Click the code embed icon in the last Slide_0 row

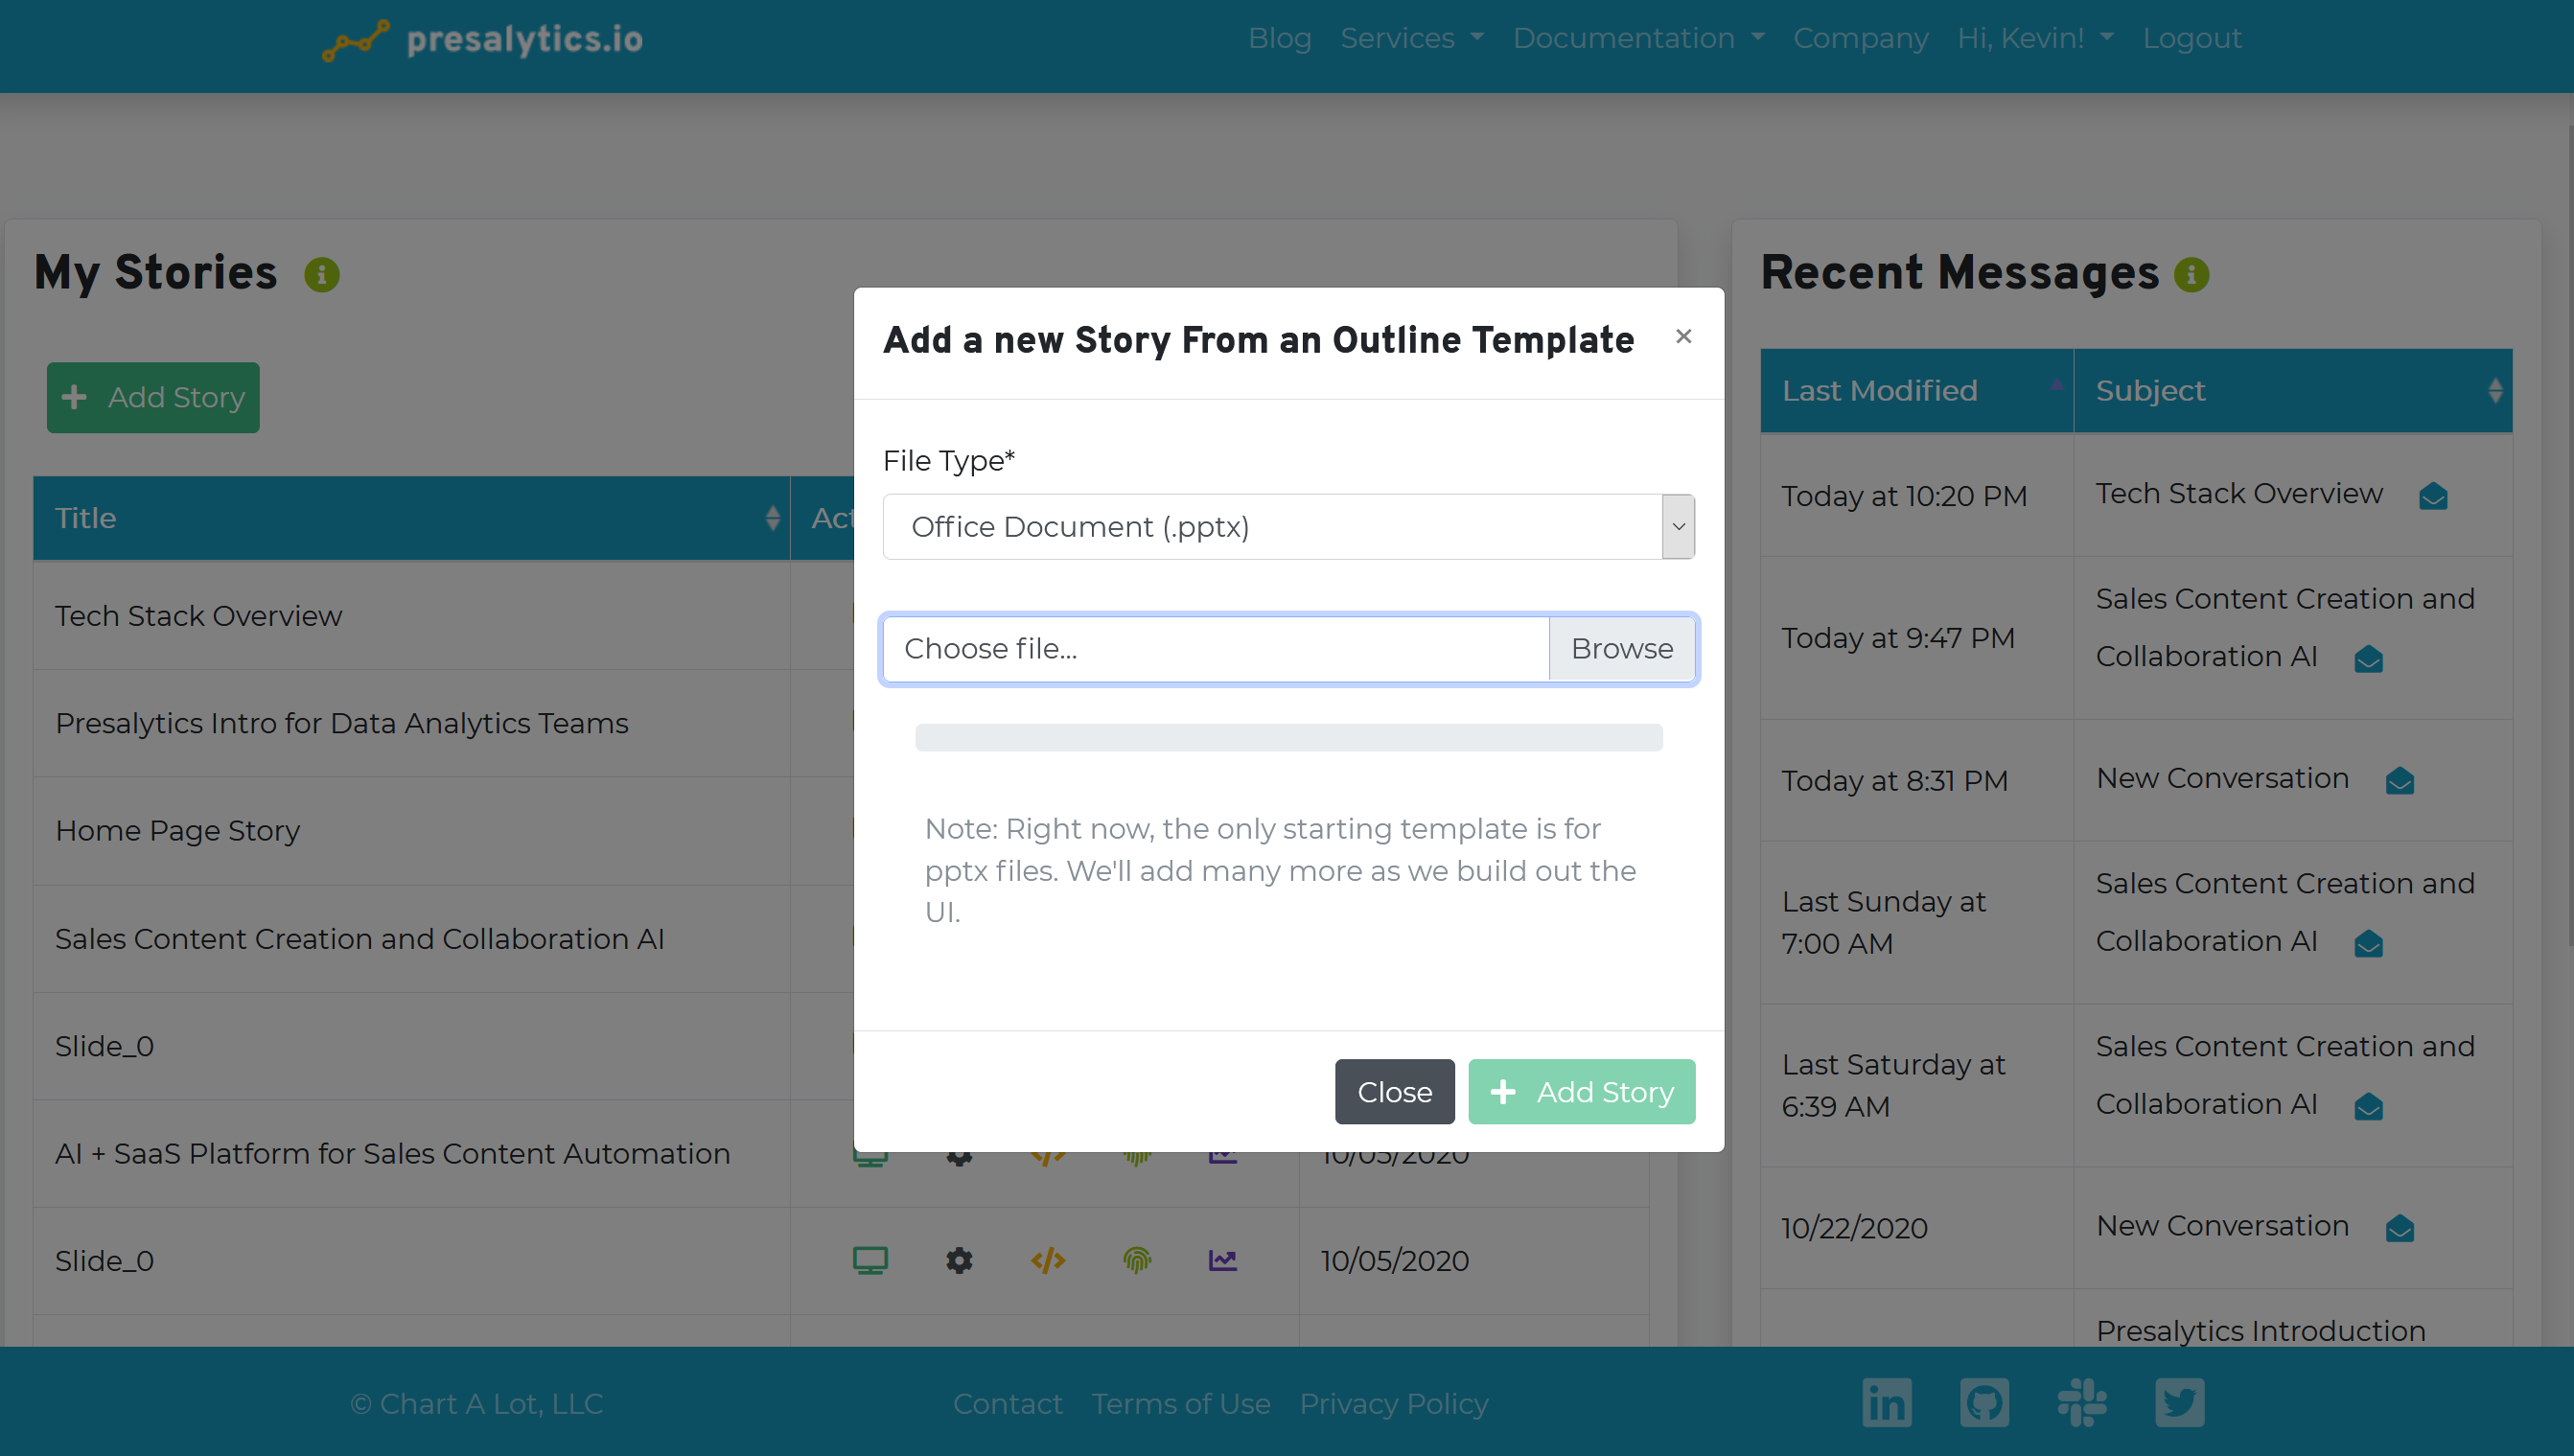click(1047, 1260)
